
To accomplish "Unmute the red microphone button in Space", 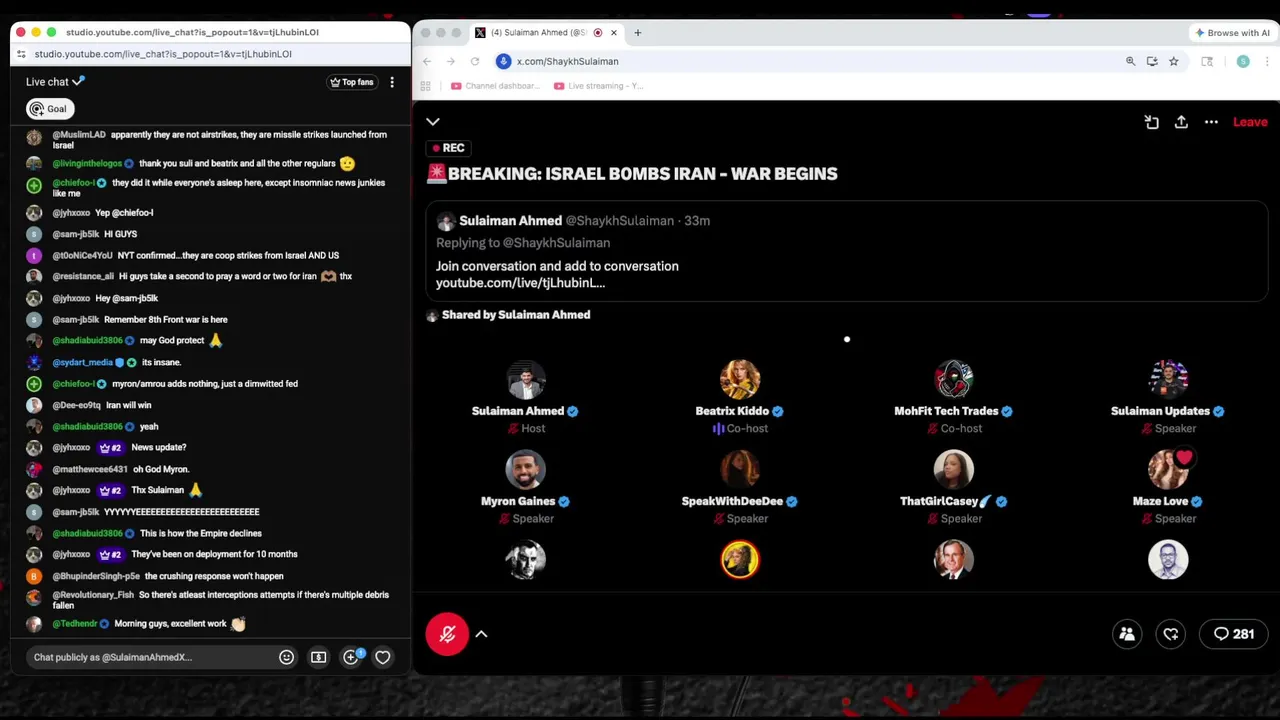I will pyautogui.click(x=447, y=634).
